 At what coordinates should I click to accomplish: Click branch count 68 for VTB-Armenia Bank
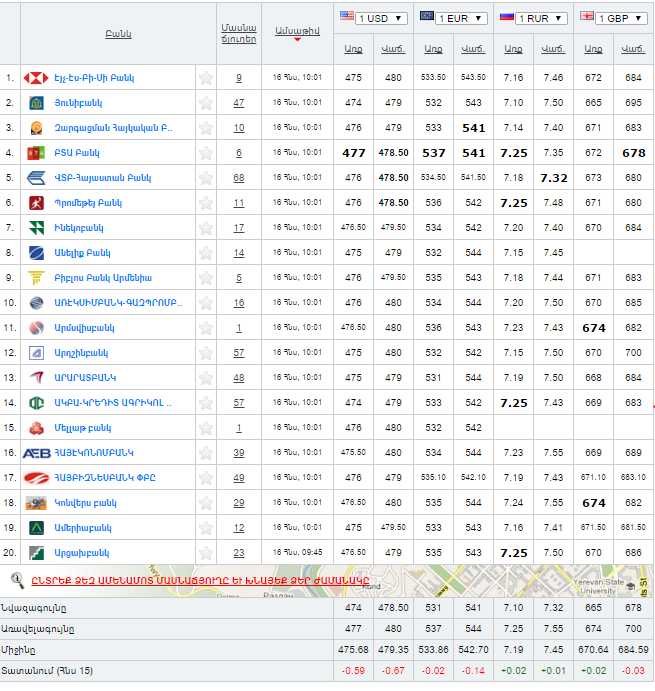point(239,178)
